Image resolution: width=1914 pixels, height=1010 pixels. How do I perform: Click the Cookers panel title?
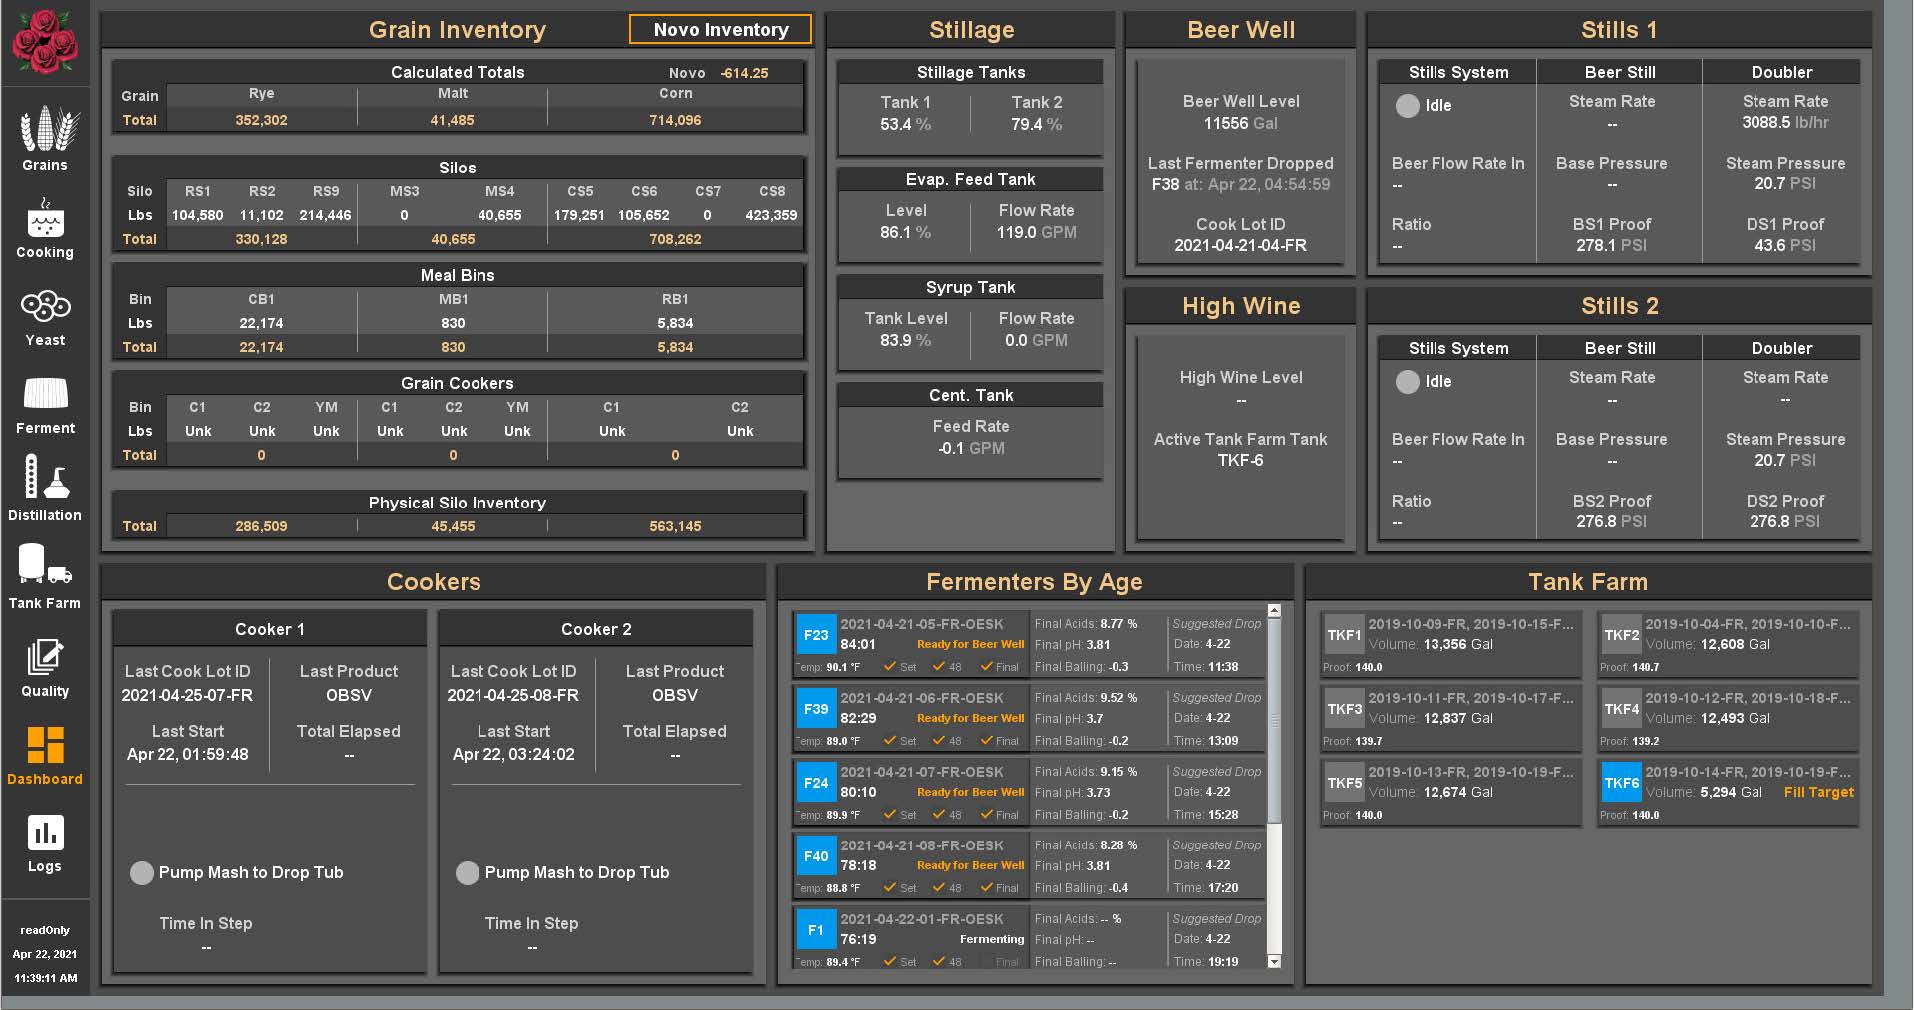click(x=433, y=582)
